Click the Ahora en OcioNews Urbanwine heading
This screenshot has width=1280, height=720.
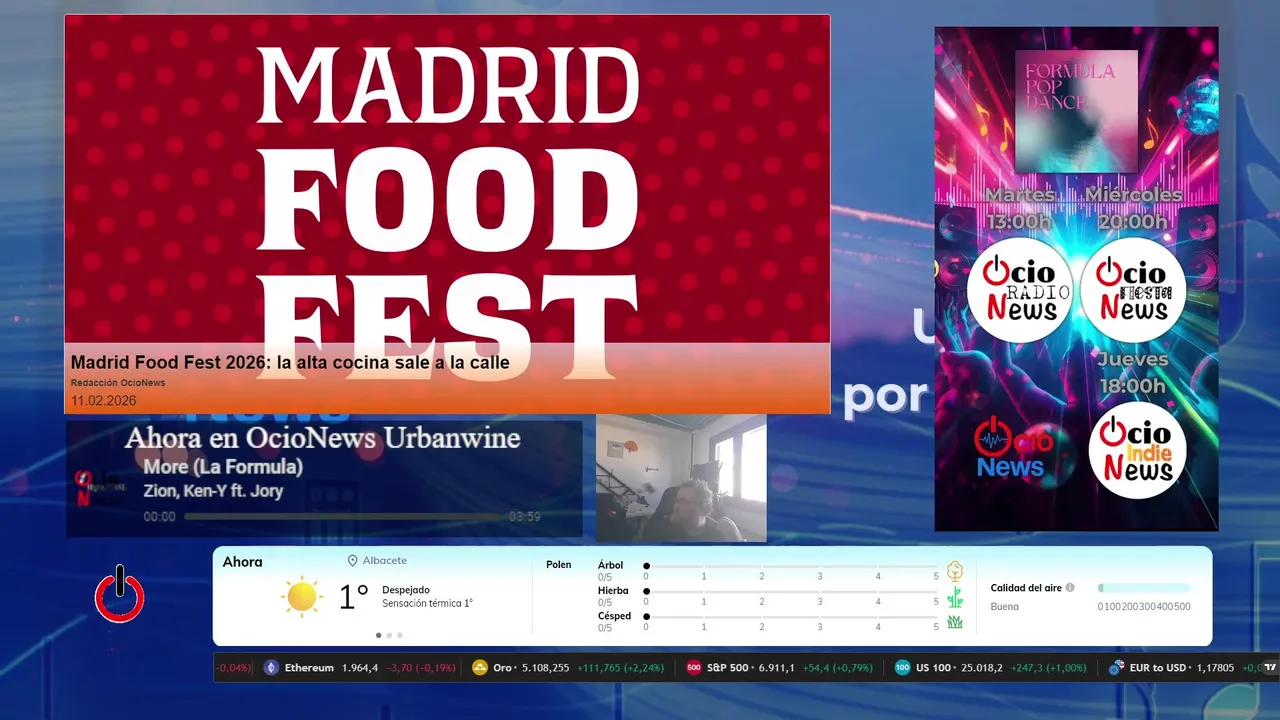(x=322, y=438)
